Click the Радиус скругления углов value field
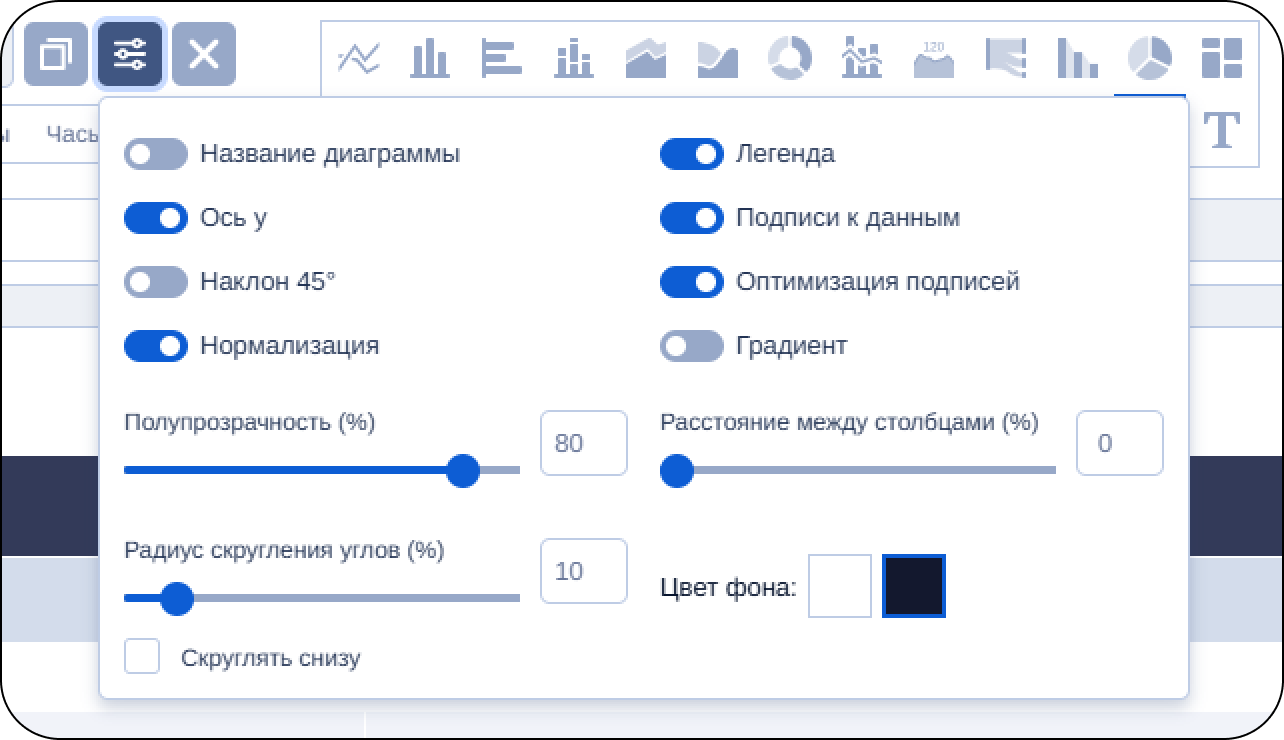The width and height of the screenshot is (1284, 740). pos(583,571)
